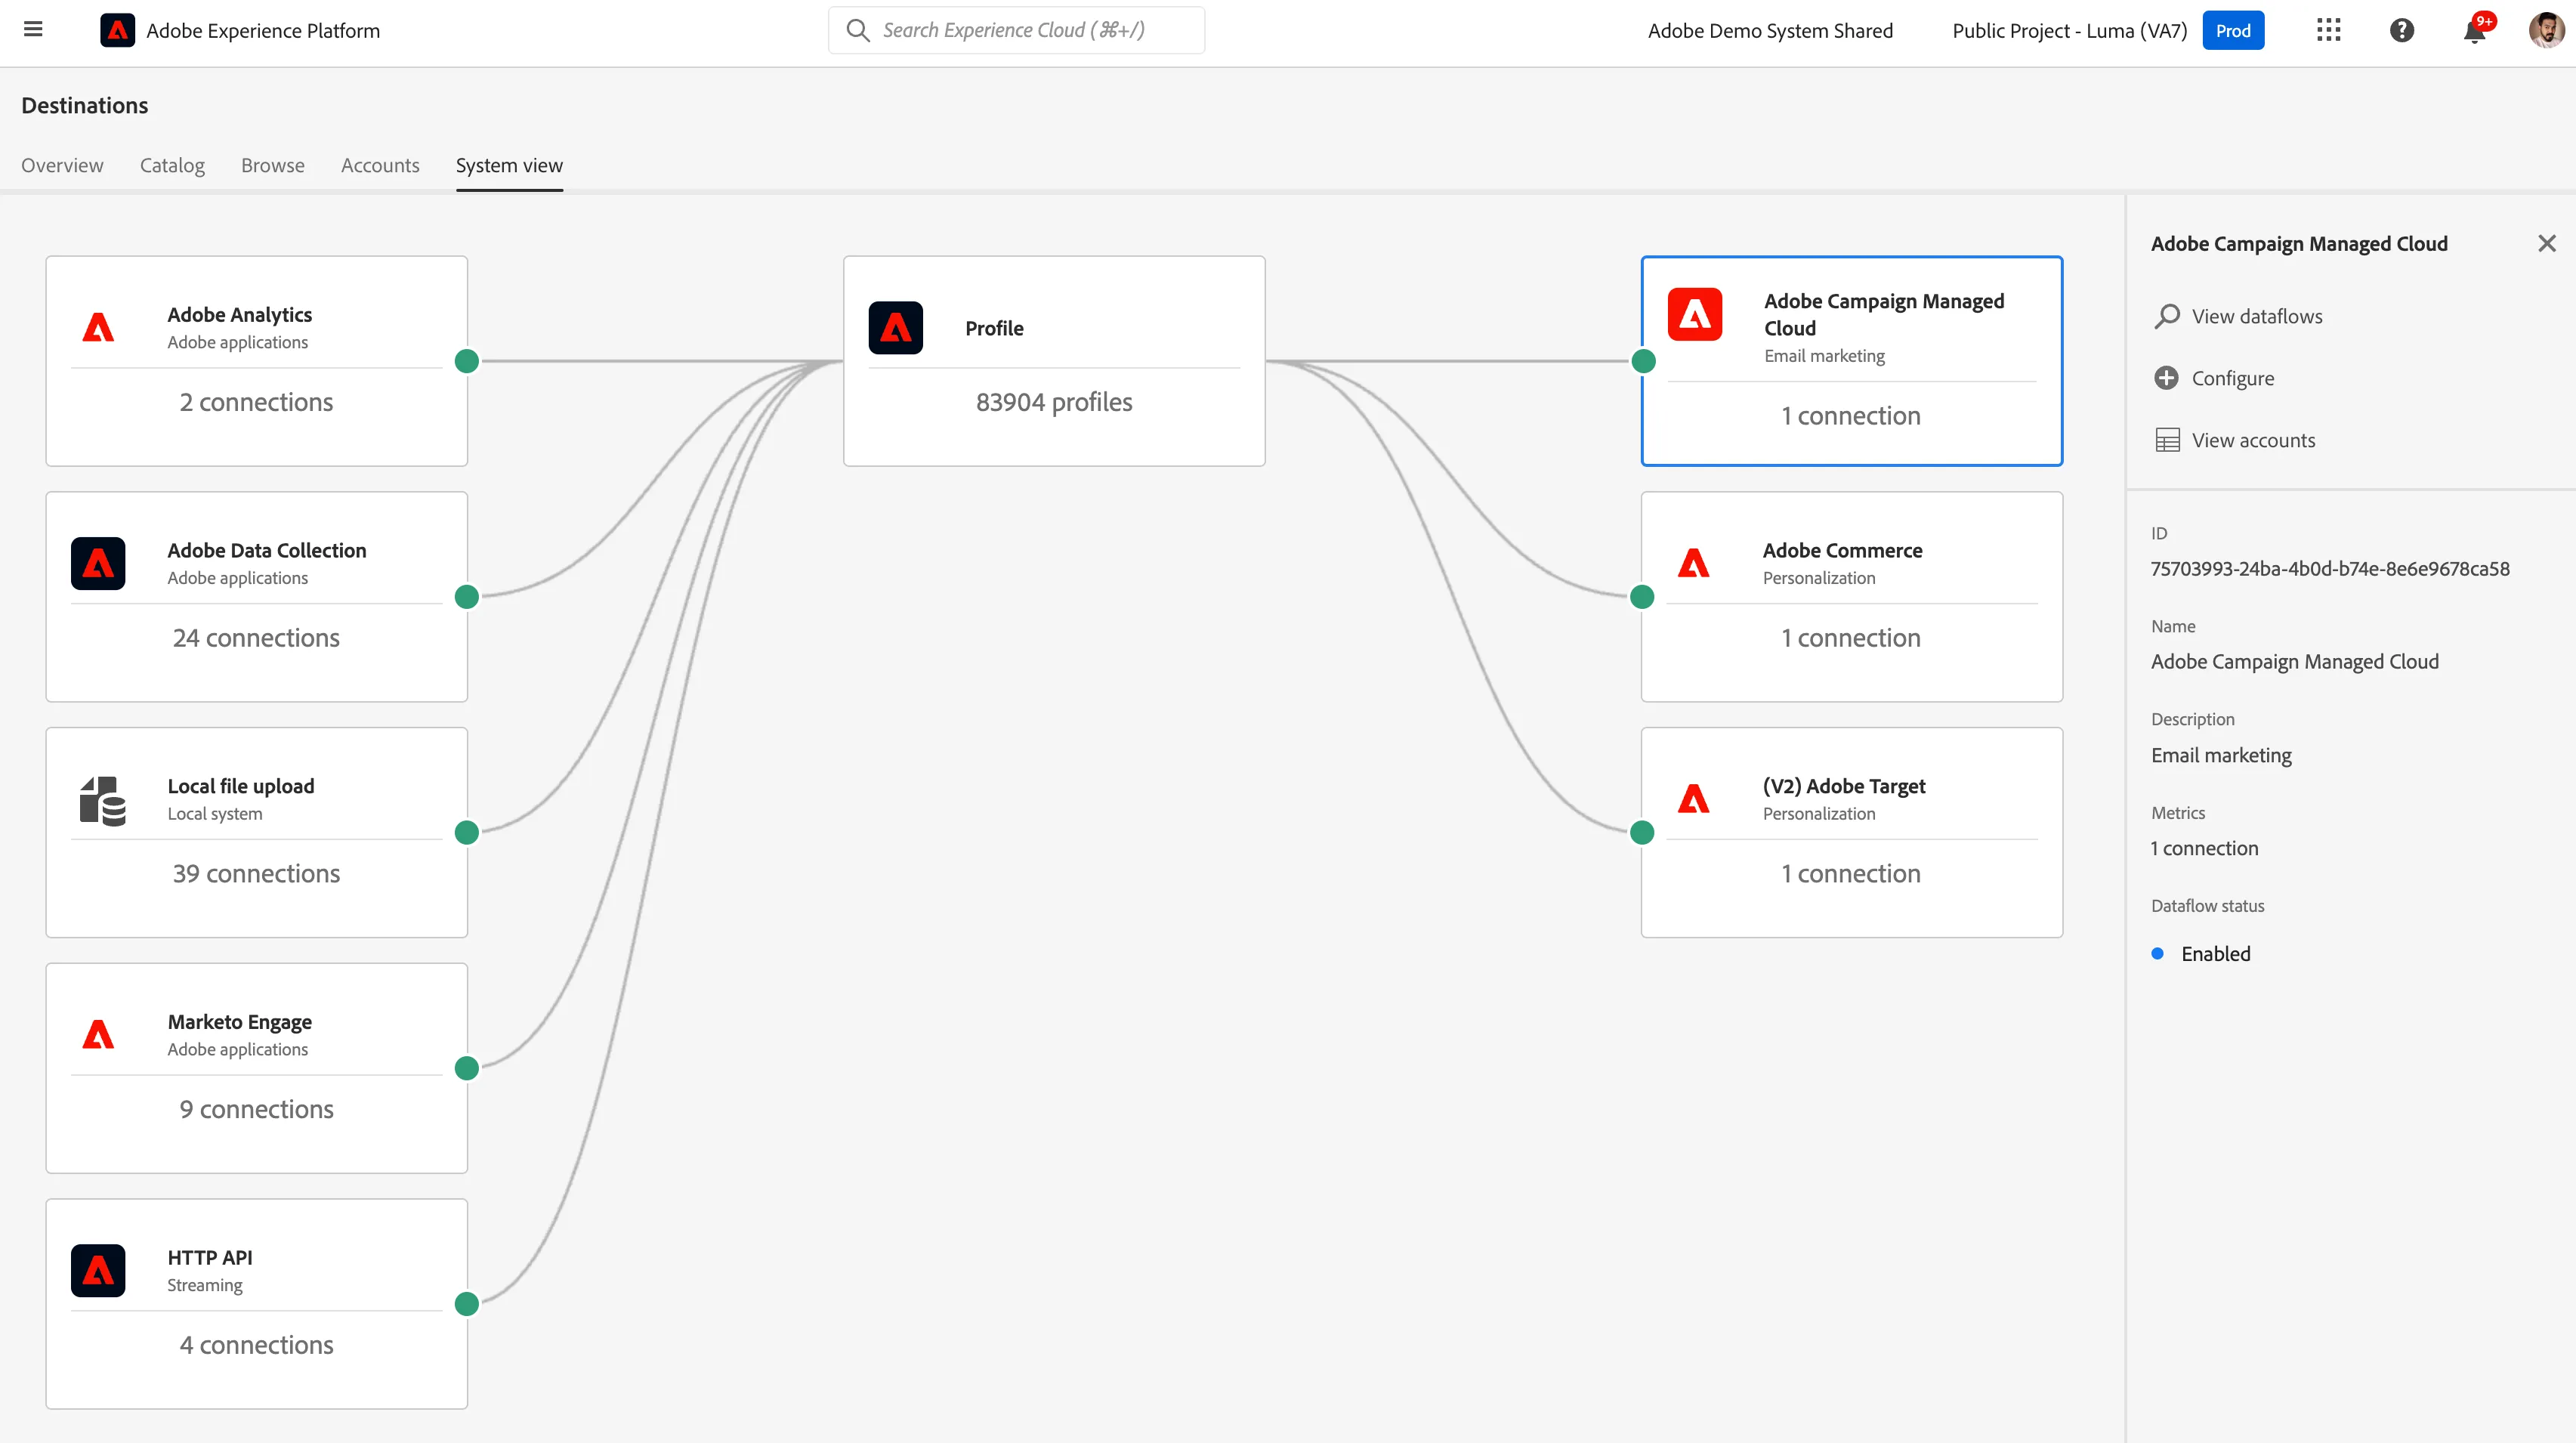2576x1443 pixels.
Task: Open the apps grid switcher
Action: (x=2328, y=30)
